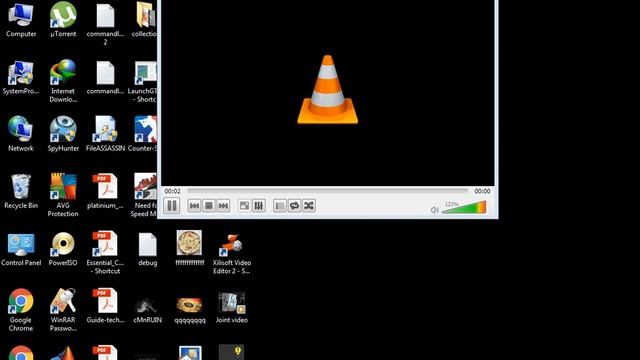Click the VLC cone in video area
The height and width of the screenshot is (360, 640).
327,89
